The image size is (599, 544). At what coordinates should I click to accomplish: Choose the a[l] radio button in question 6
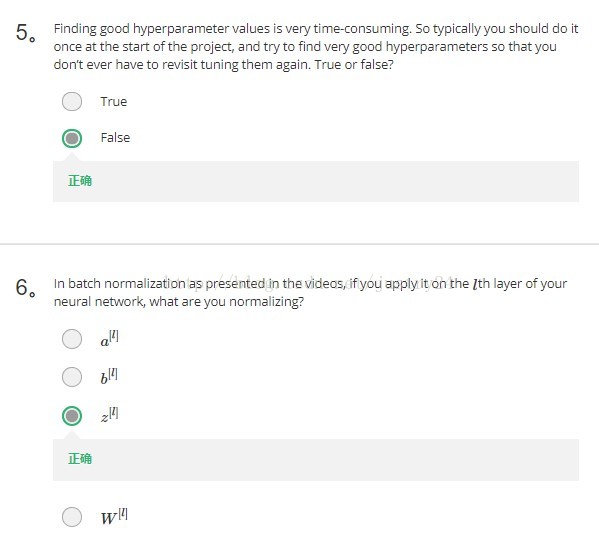72,339
